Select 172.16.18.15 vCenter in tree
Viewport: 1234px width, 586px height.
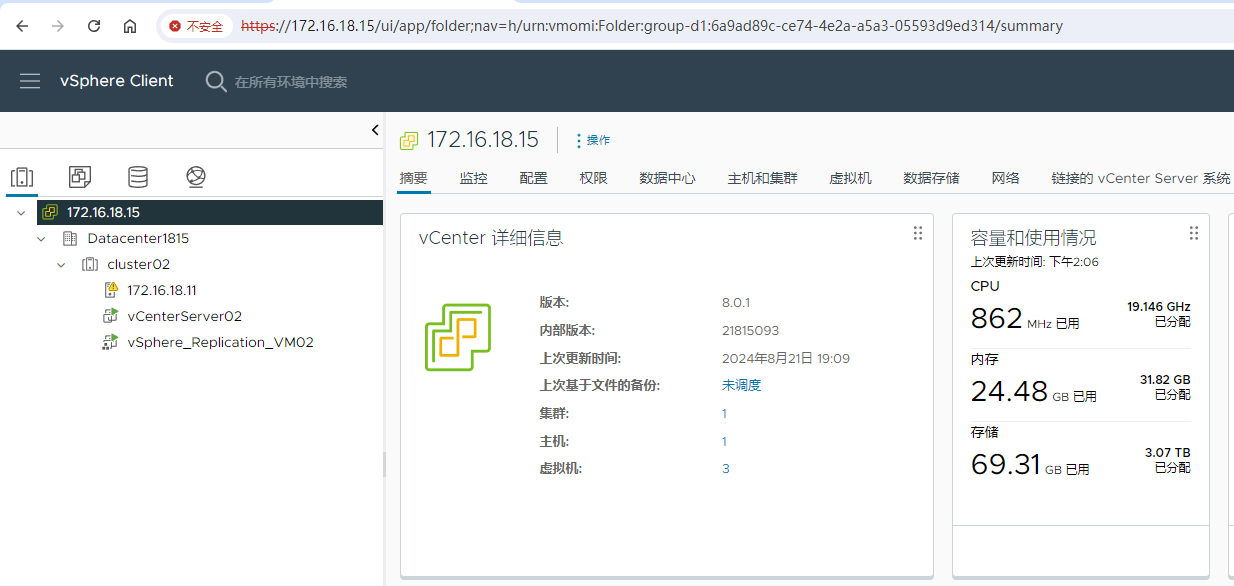pos(103,212)
